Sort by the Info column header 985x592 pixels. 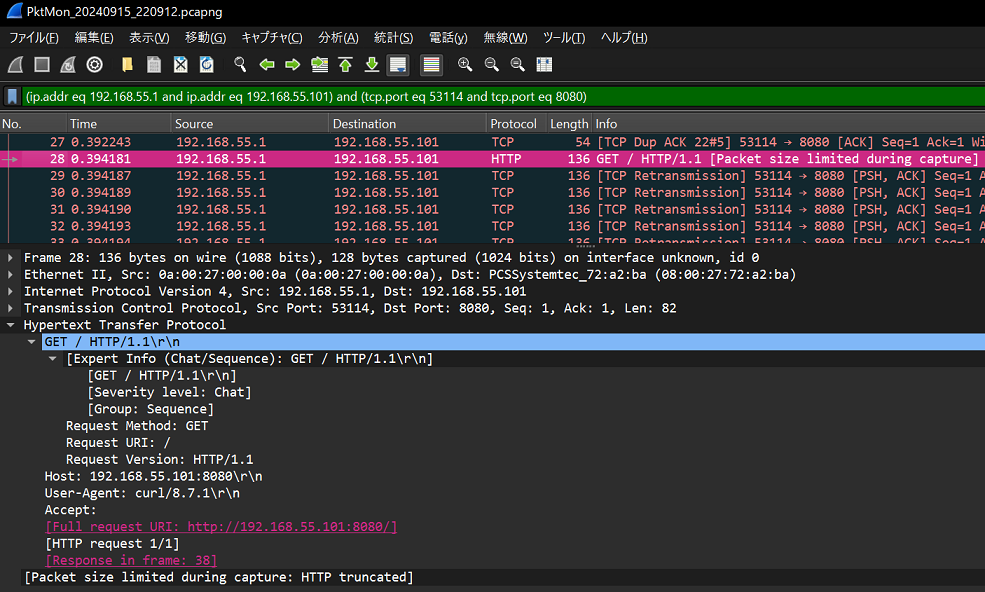point(788,124)
